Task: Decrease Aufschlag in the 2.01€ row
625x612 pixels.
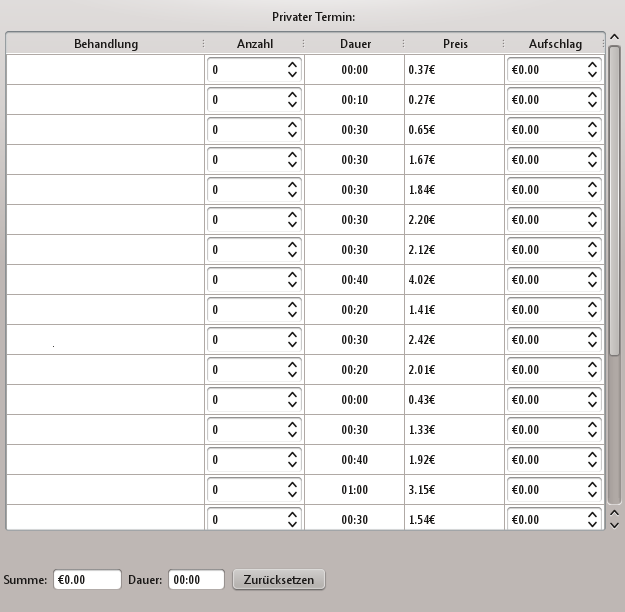Action: pos(592,374)
